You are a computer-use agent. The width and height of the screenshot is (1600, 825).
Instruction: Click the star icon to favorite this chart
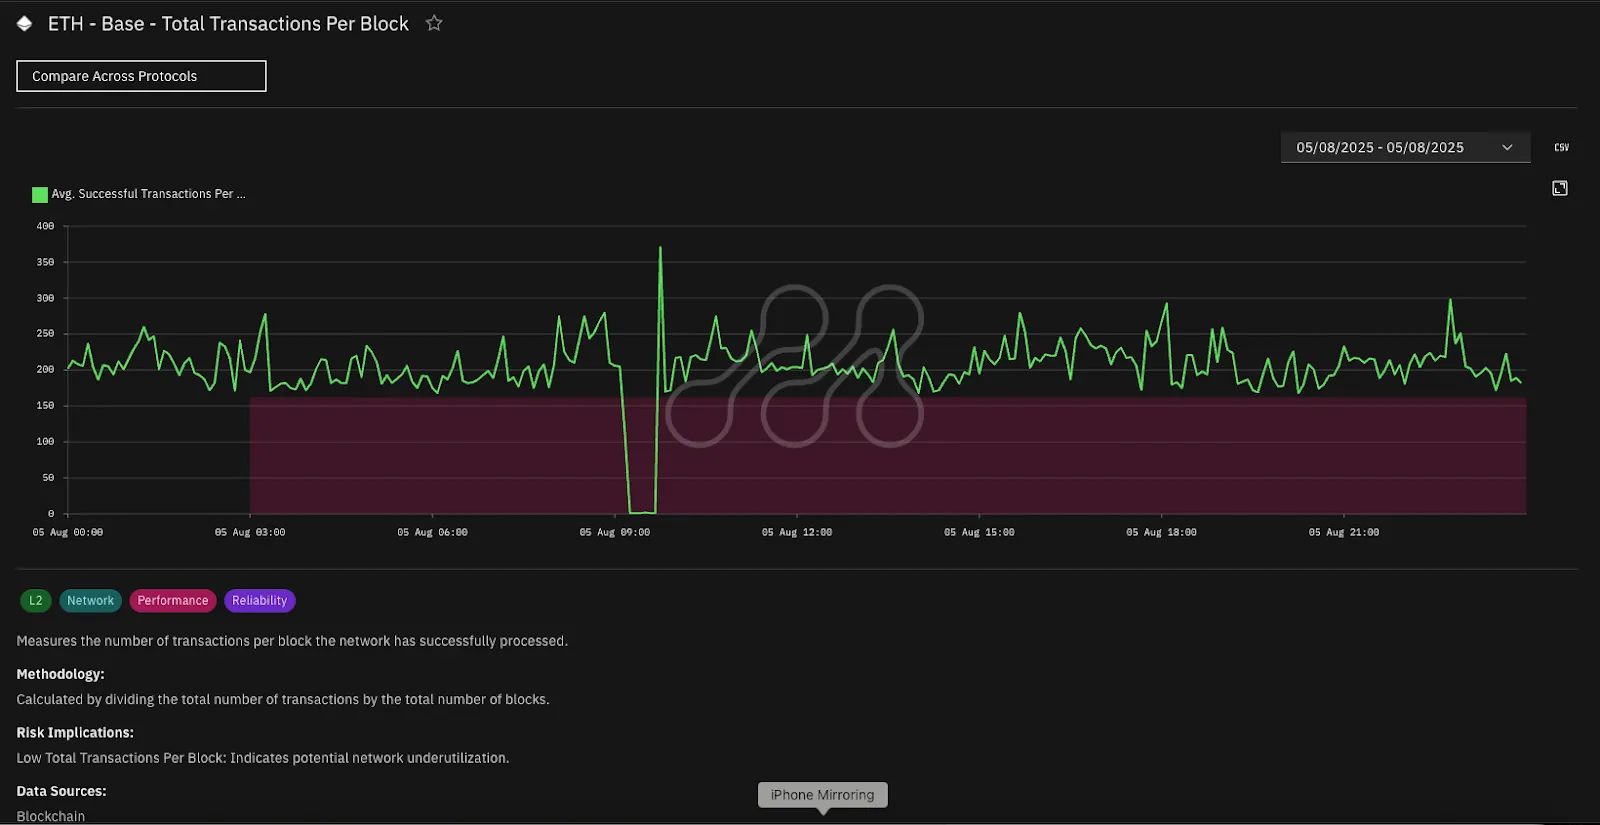click(x=434, y=23)
